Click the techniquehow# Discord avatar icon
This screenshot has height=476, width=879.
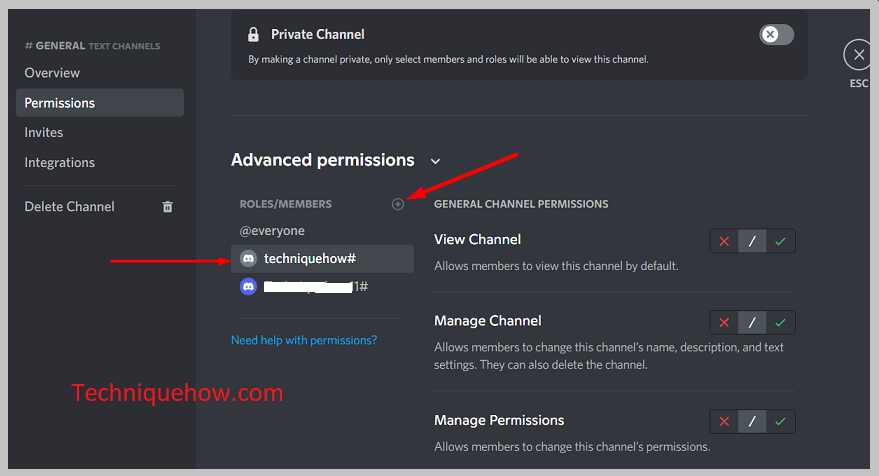(248, 258)
